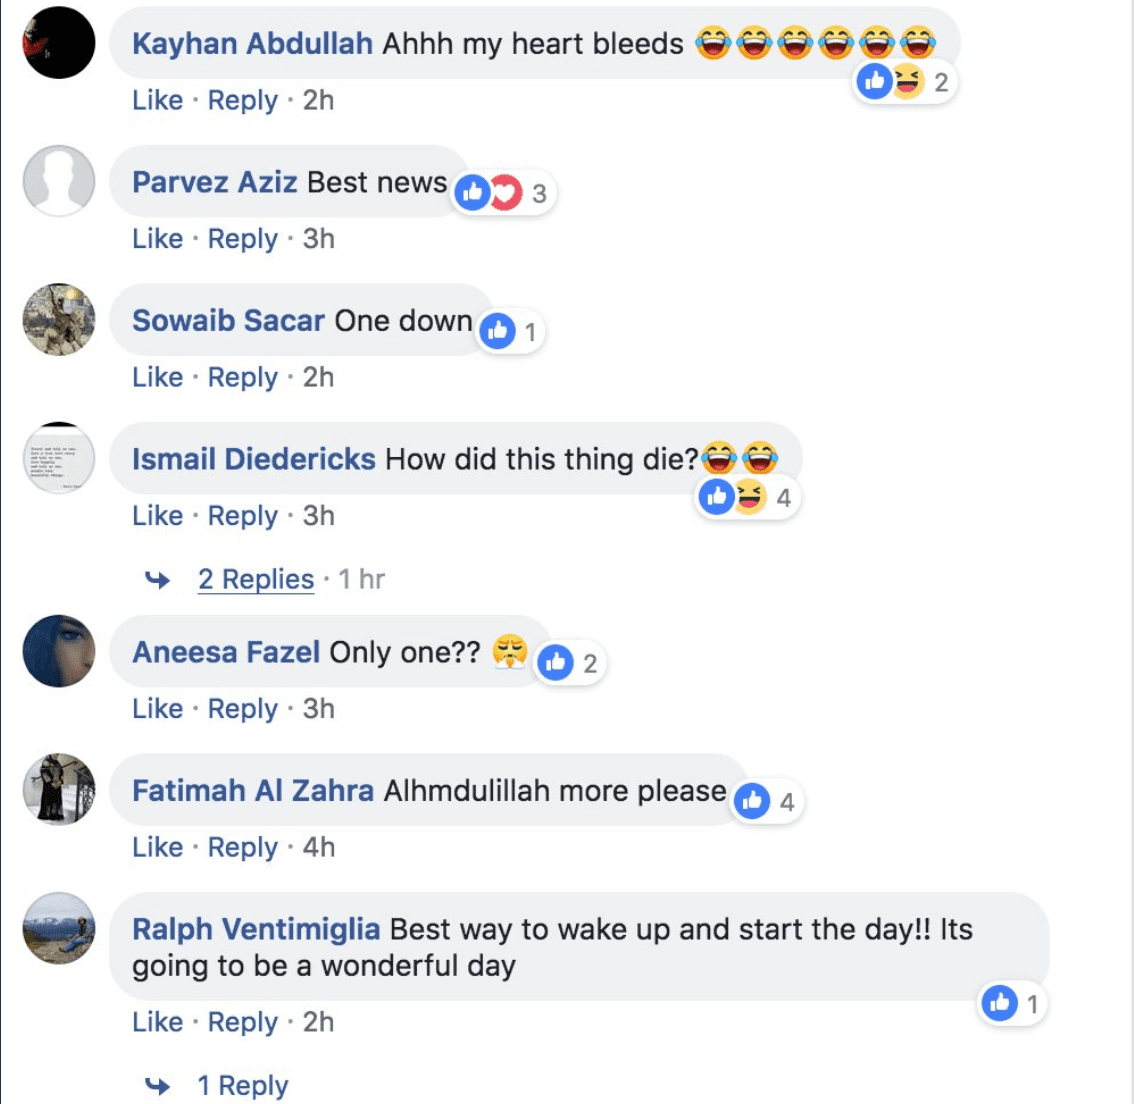Image resolution: width=1134 pixels, height=1104 pixels.
Task: Open reactions on Ismail Diedericks' comment
Action: 744,497
